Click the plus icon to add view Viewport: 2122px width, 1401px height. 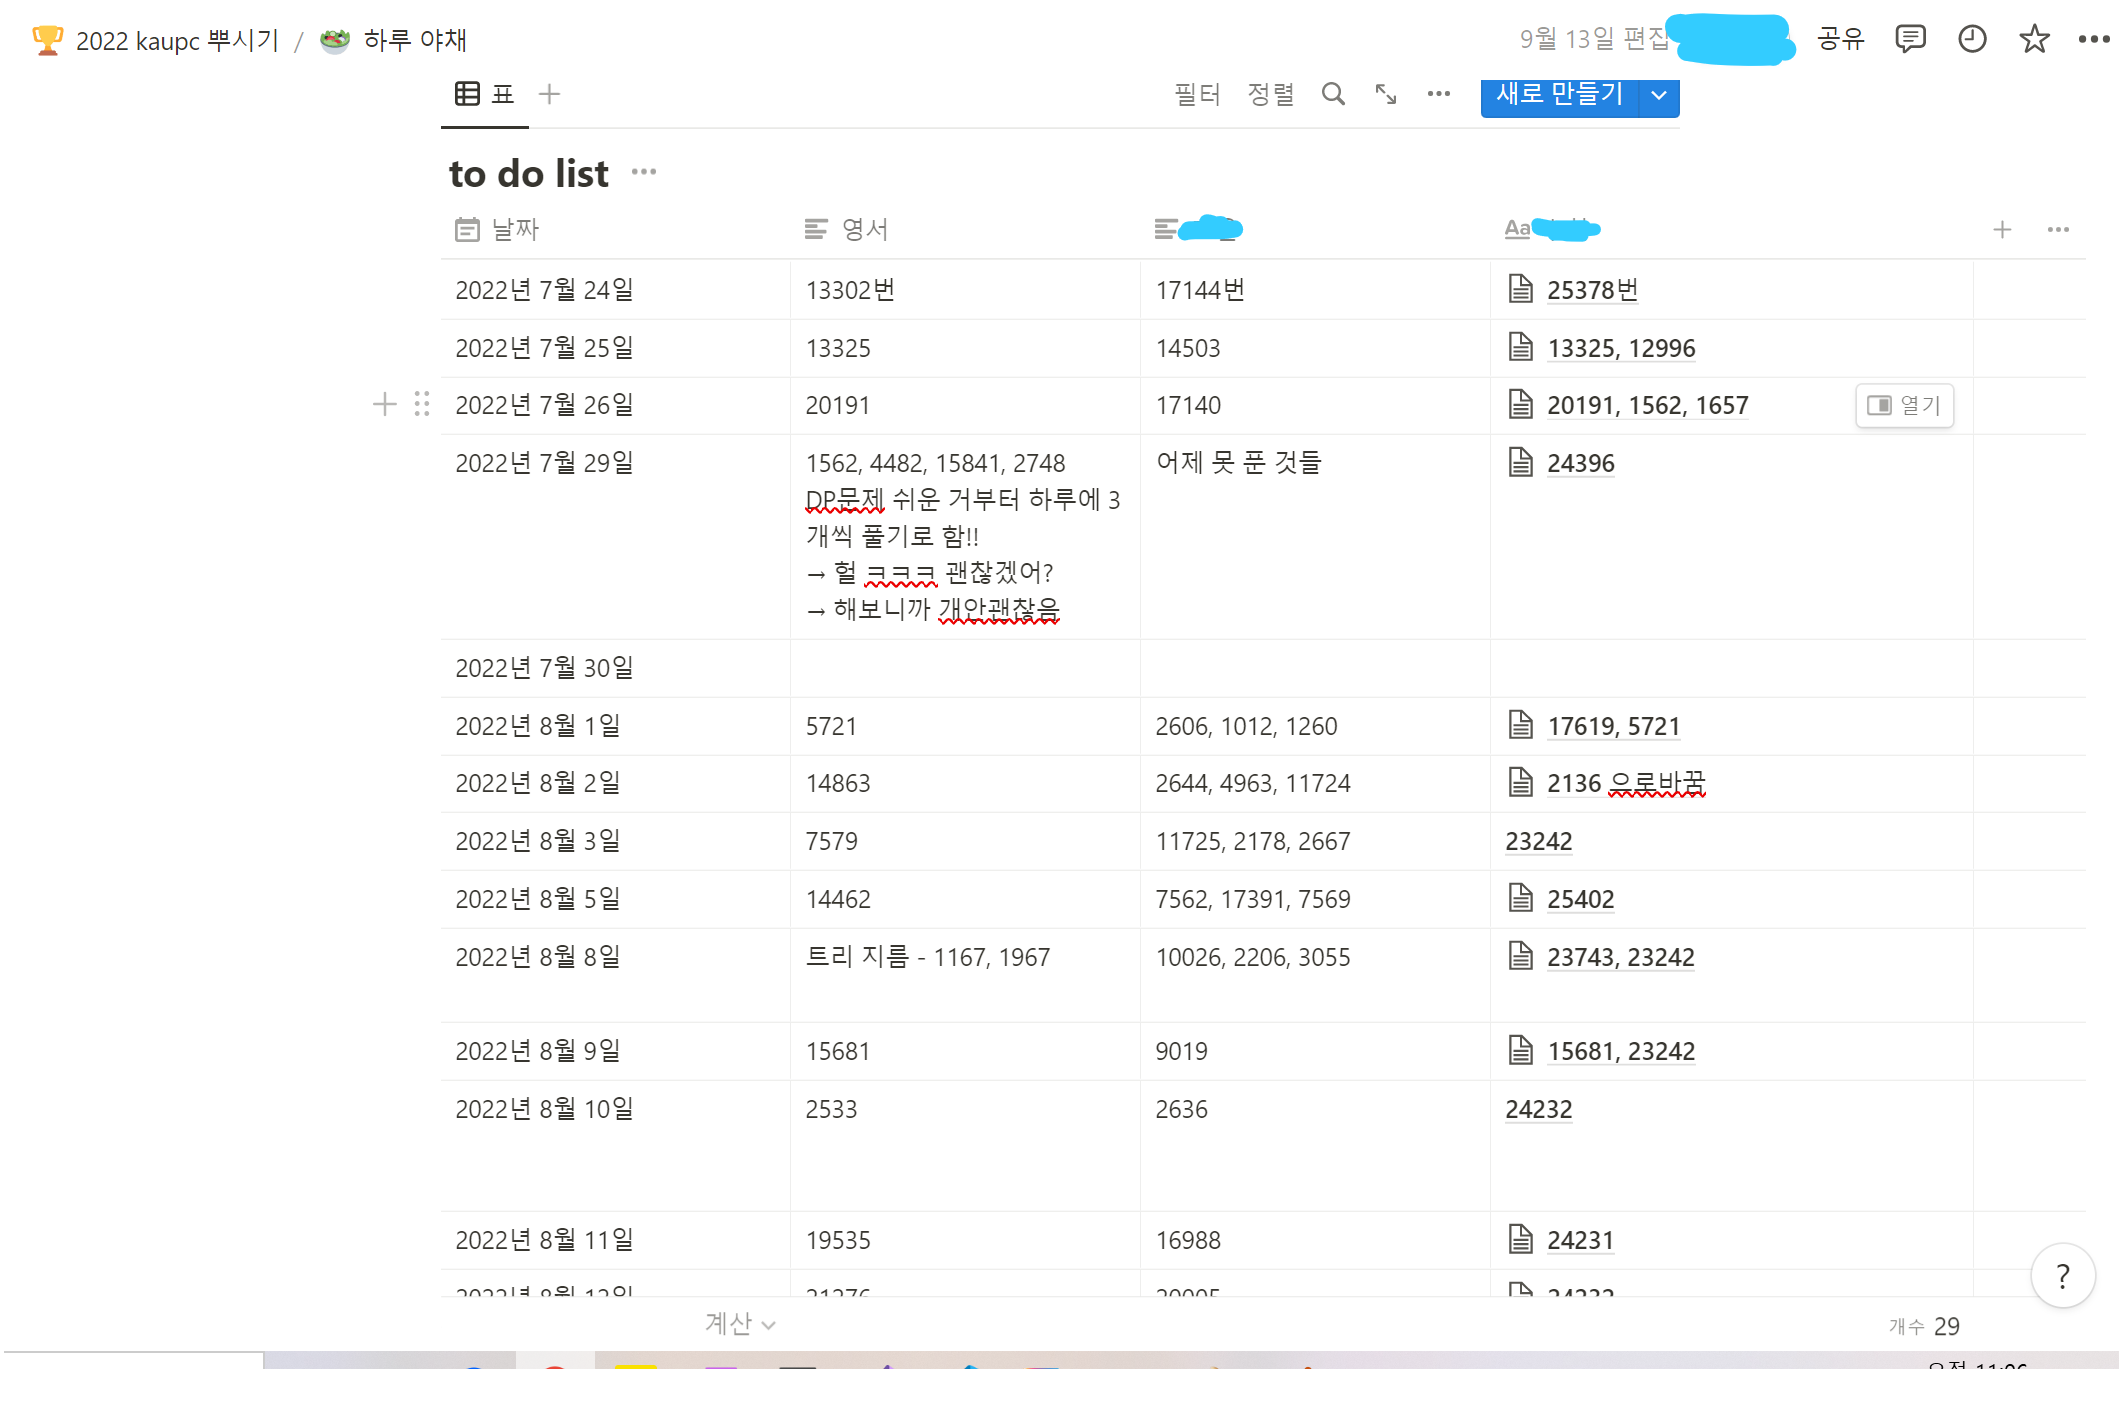(549, 94)
